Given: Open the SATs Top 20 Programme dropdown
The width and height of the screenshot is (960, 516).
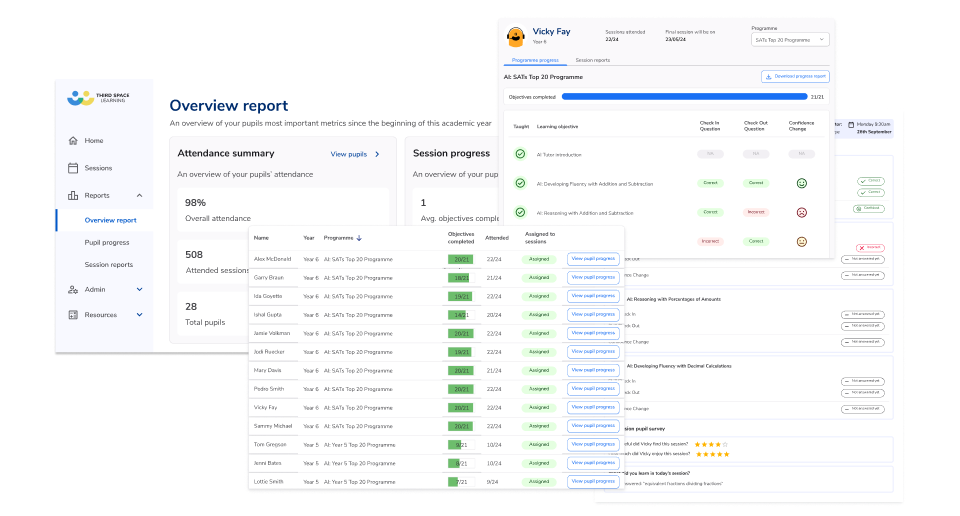Looking at the screenshot, I should (x=789, y=39).
